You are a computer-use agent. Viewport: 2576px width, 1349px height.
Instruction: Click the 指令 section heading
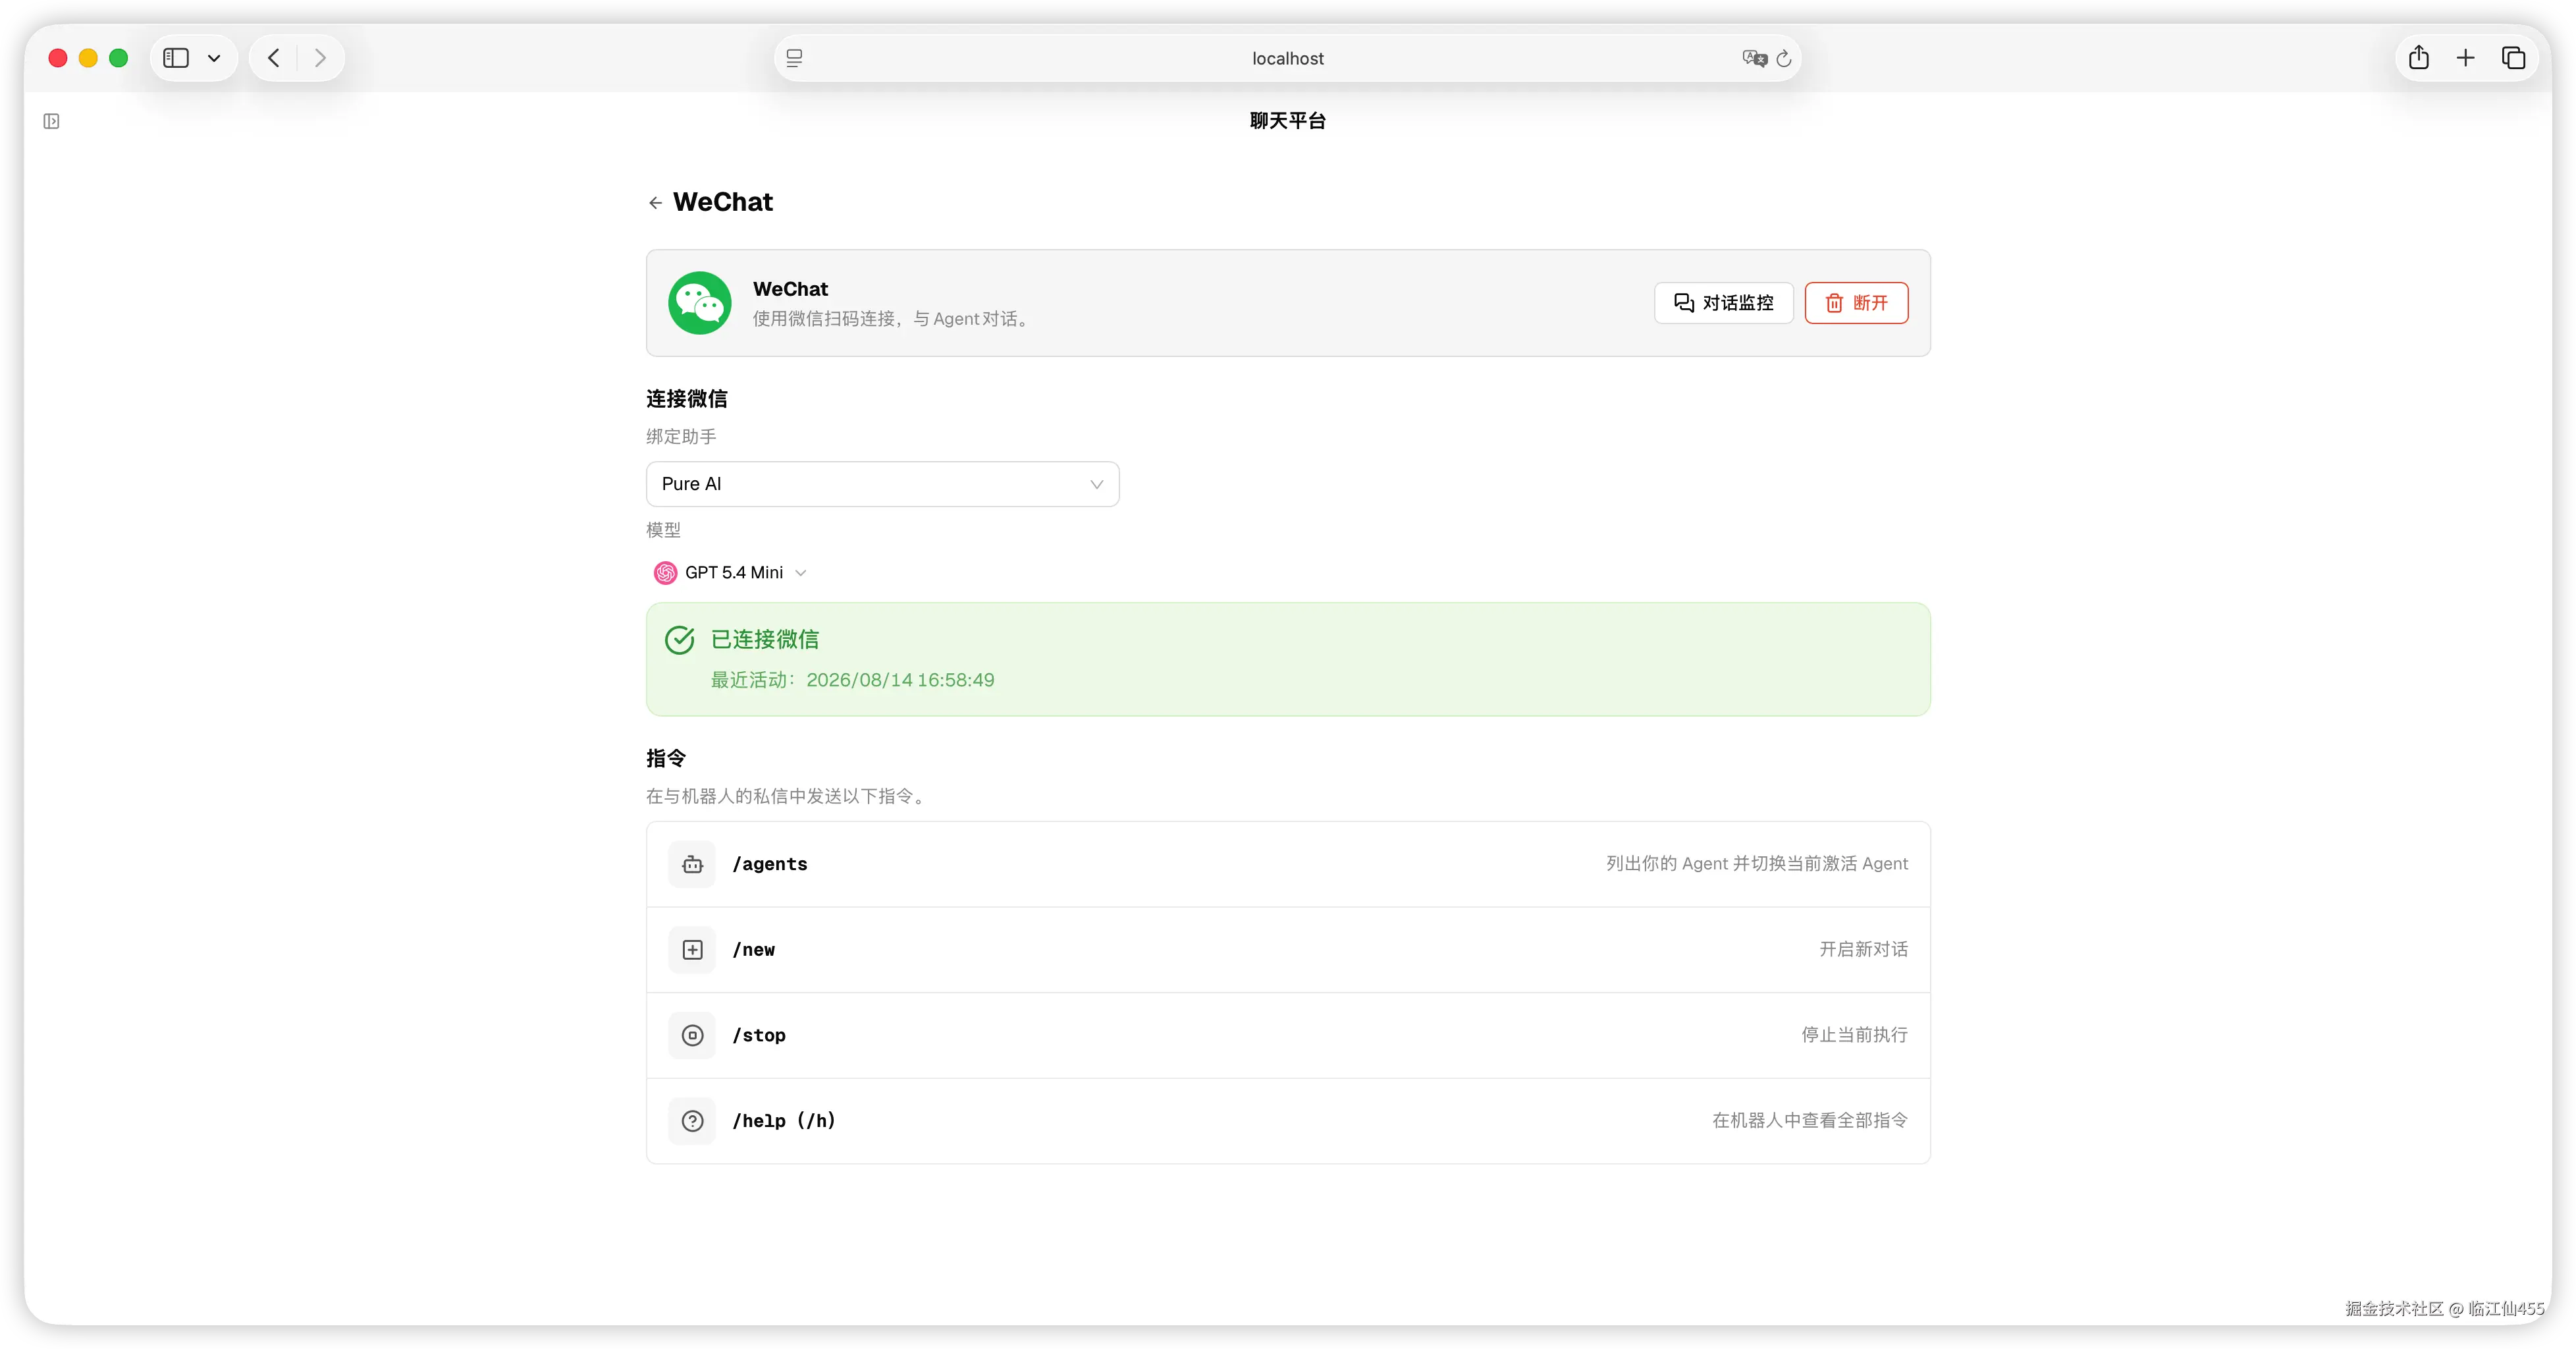coord(666,758)
